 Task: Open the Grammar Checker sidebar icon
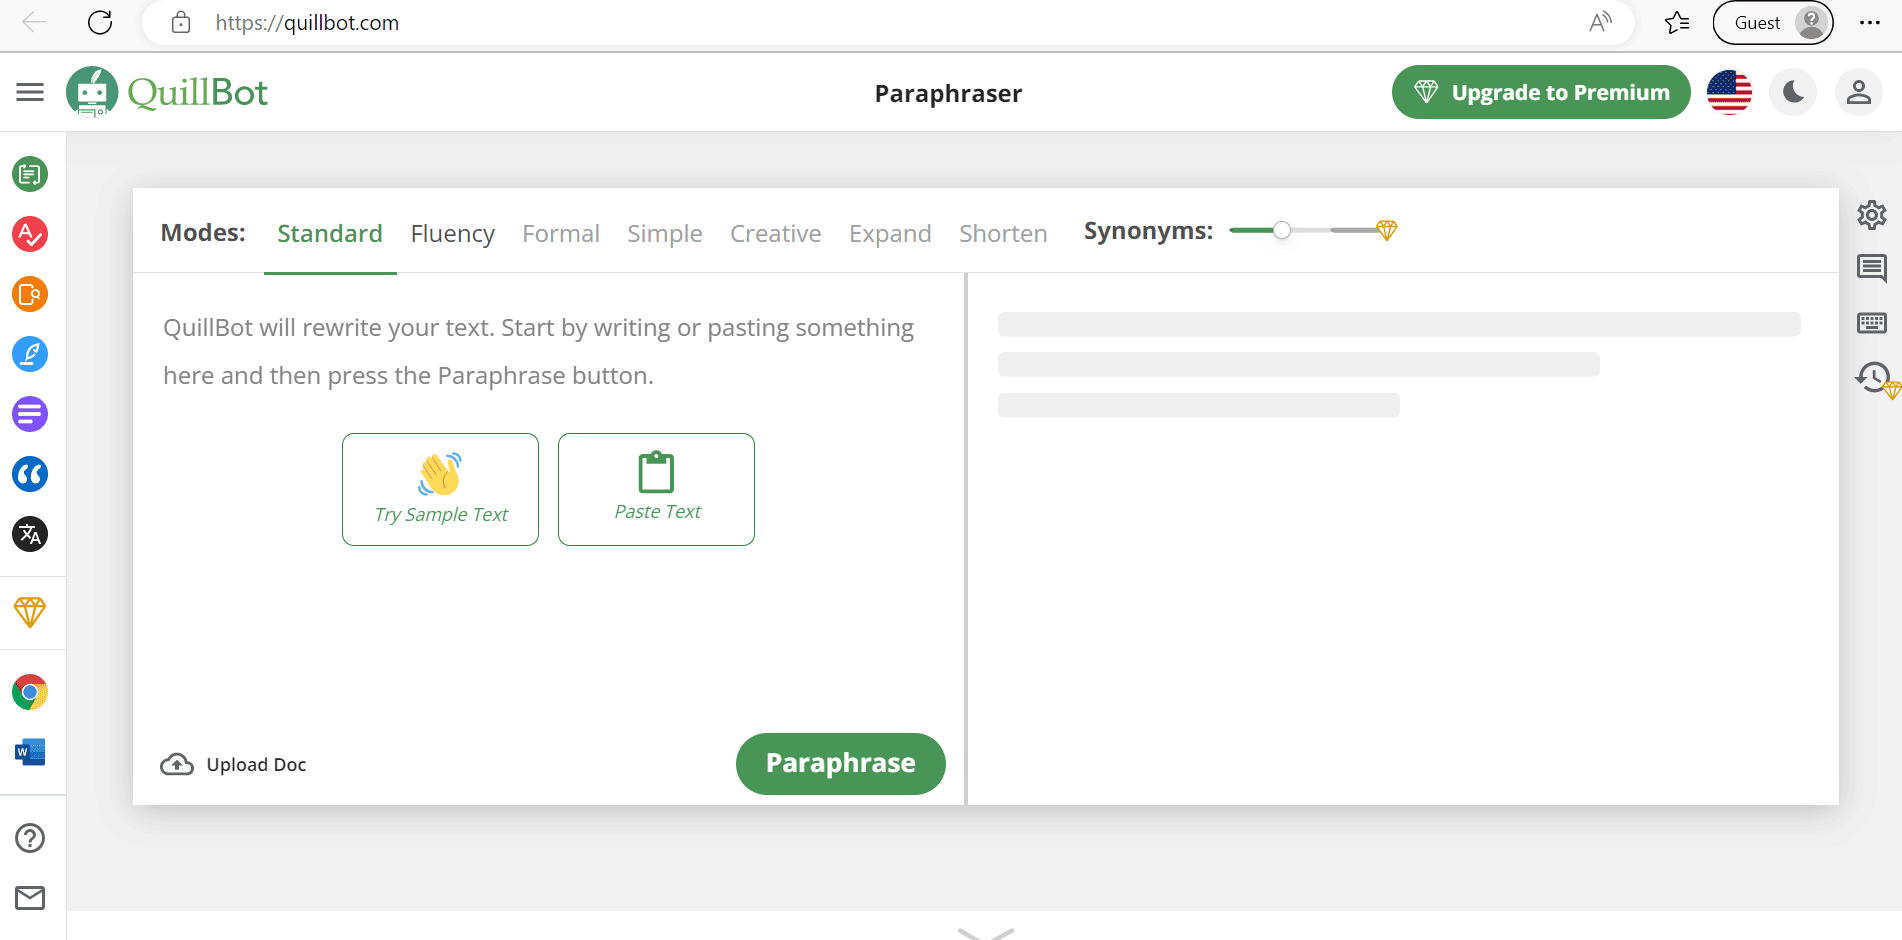coord(30,234)
